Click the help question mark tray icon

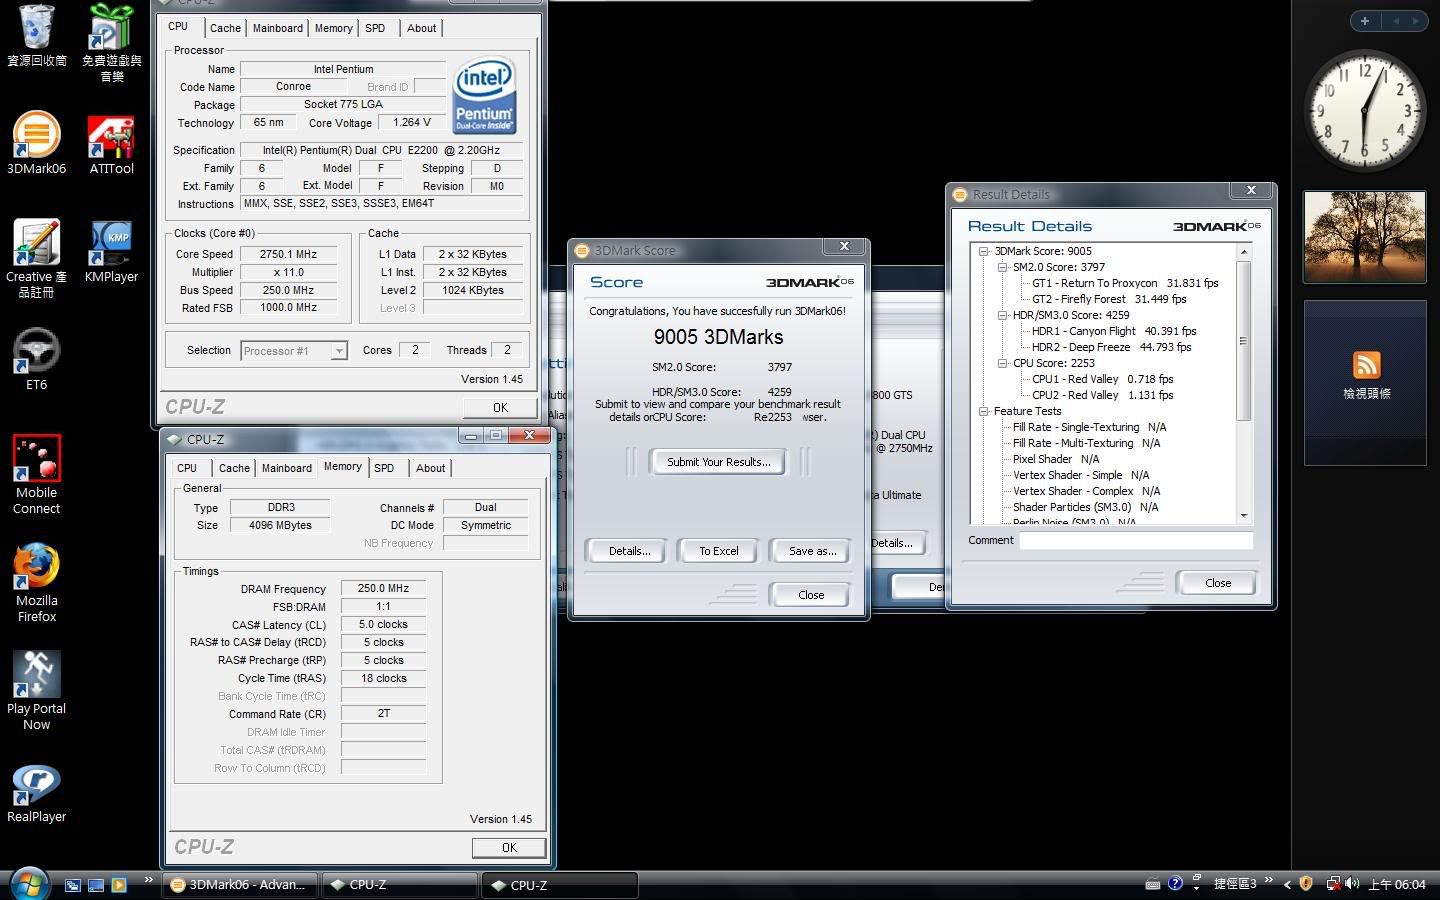coord(1175,884)
